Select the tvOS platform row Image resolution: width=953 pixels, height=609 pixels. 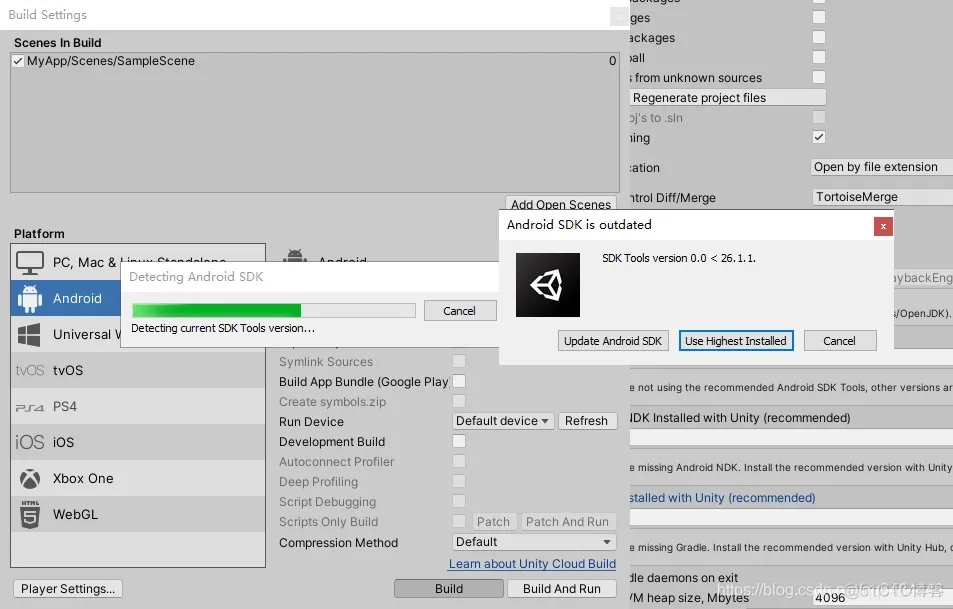coord(138,370)
